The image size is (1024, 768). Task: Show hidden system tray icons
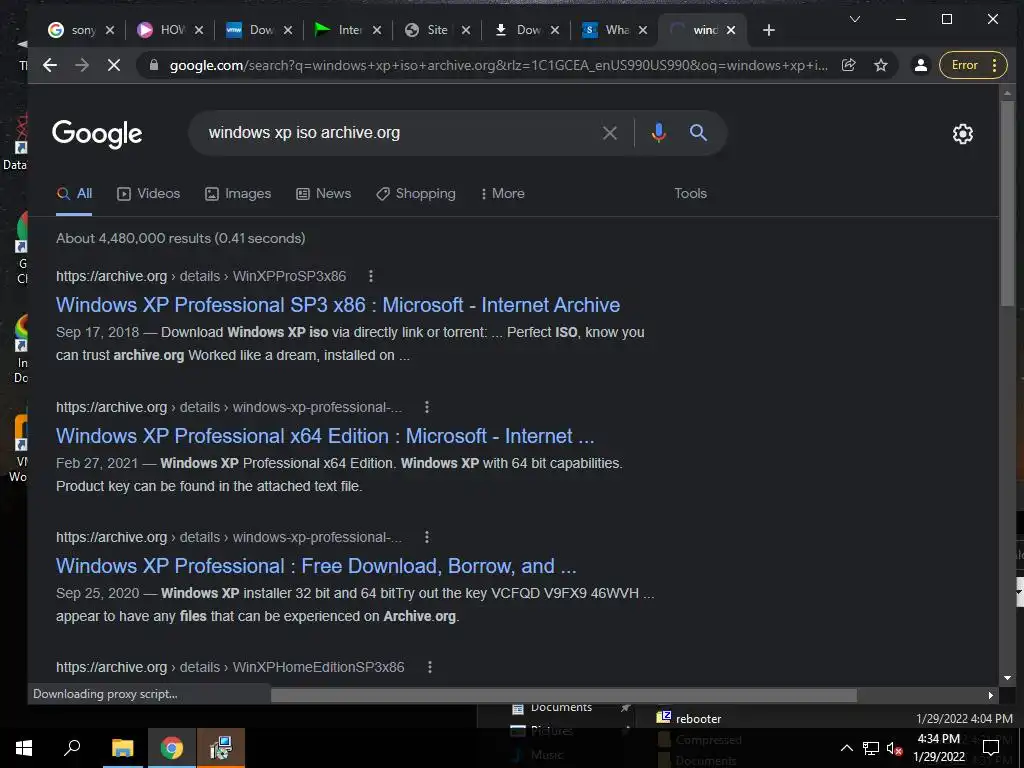846,748
